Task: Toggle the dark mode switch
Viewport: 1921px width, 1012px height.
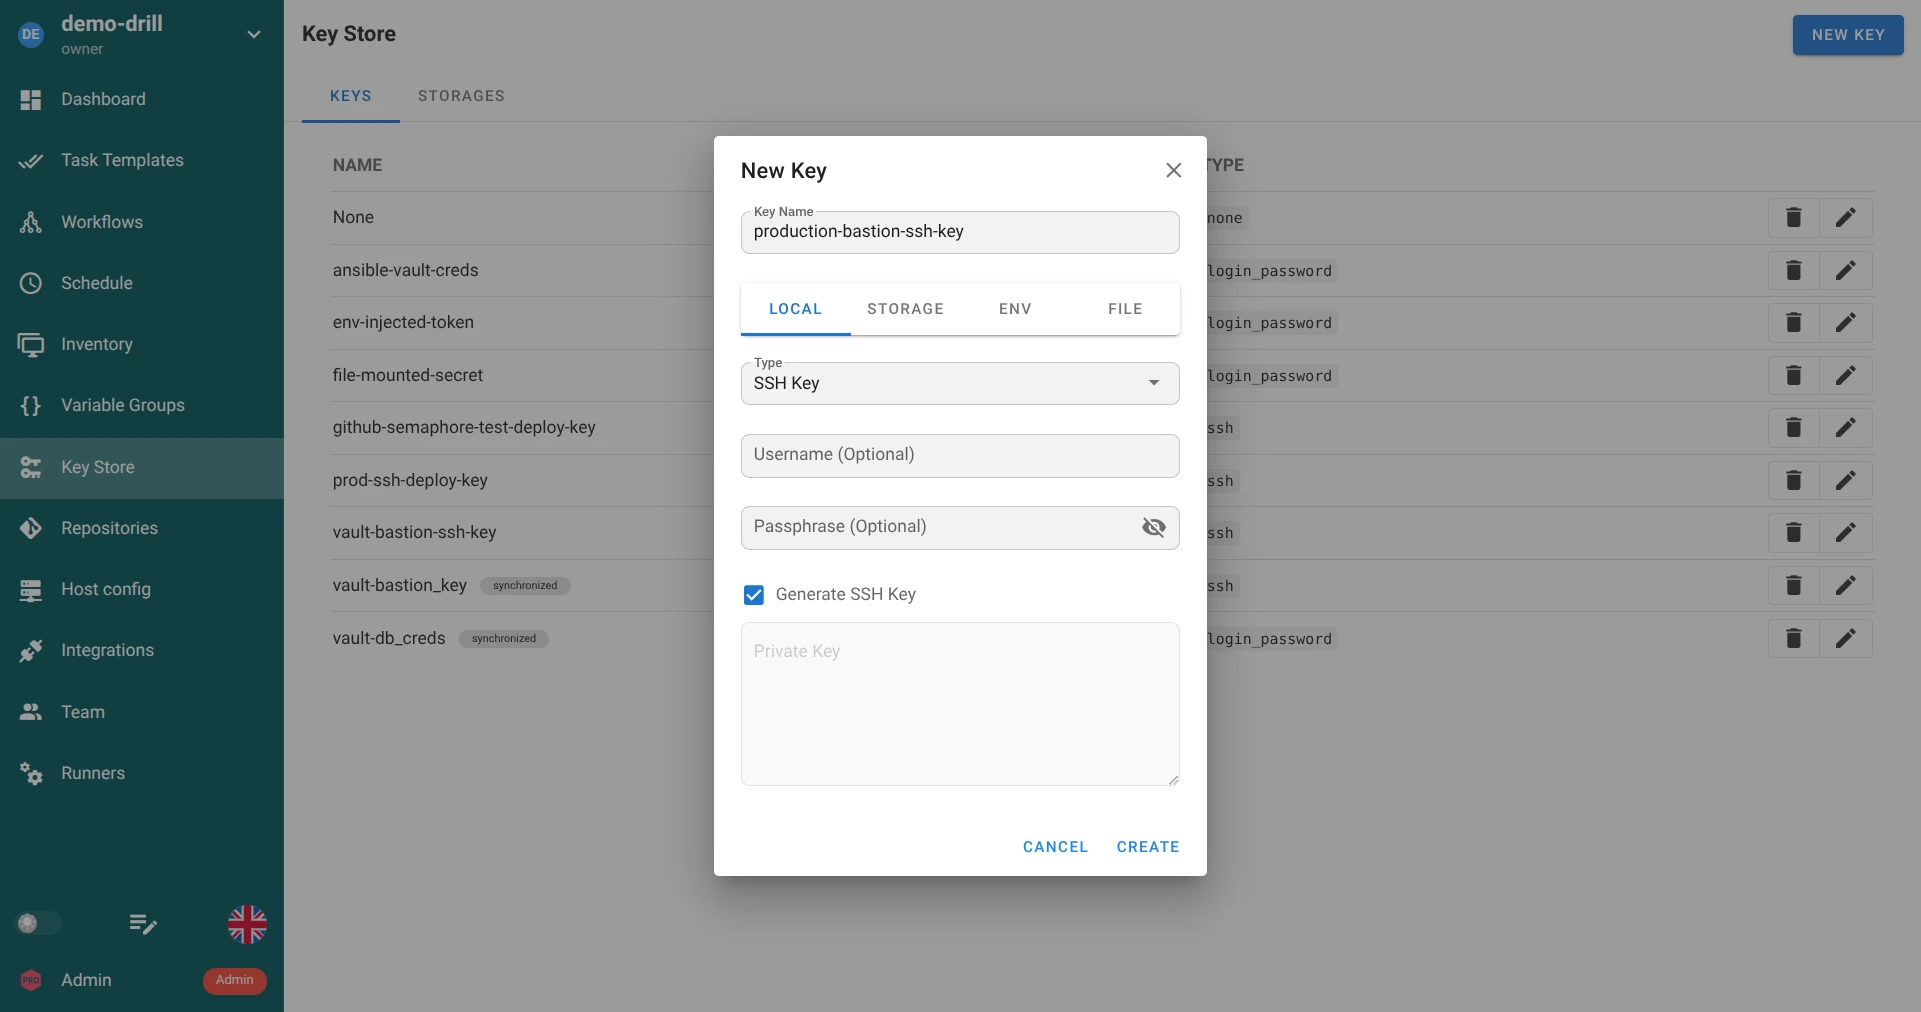Action: 38,923
